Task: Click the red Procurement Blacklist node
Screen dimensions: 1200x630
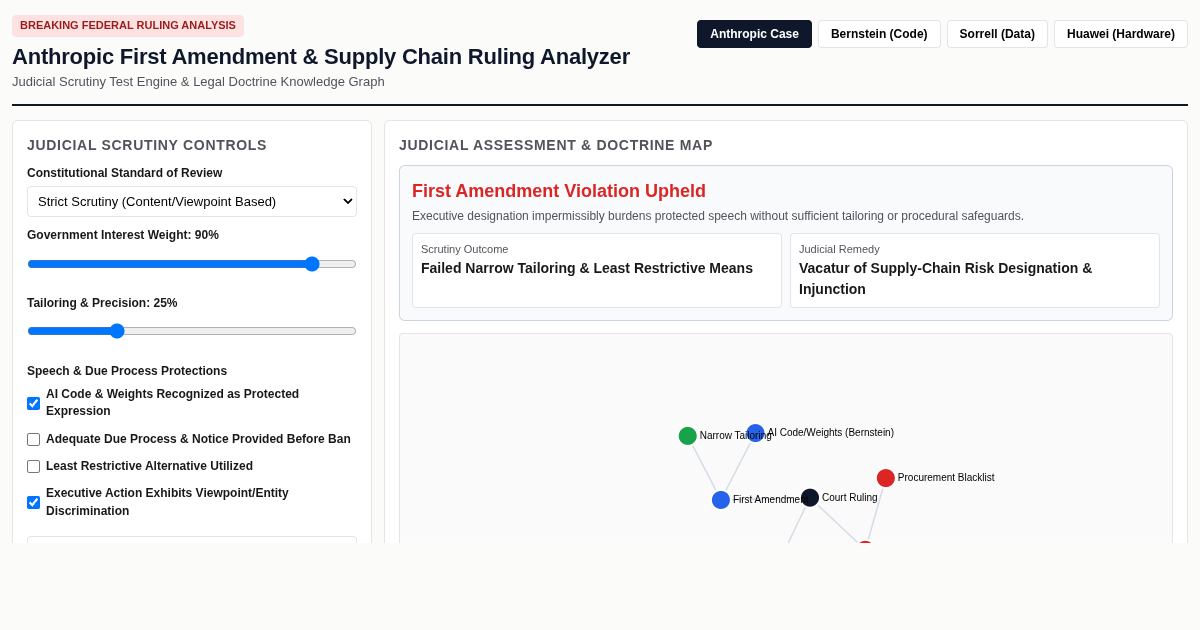Action: 886,478
